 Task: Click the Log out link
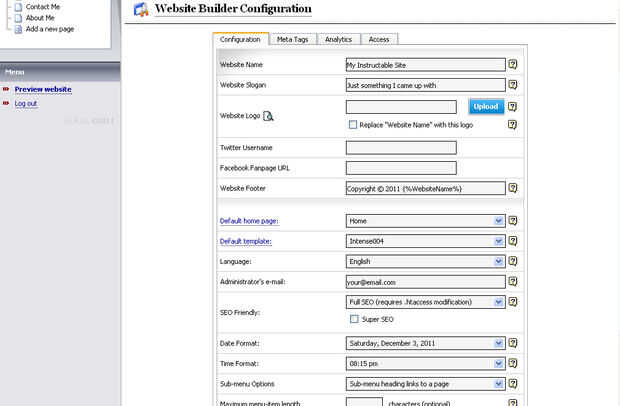coord(26,103)
